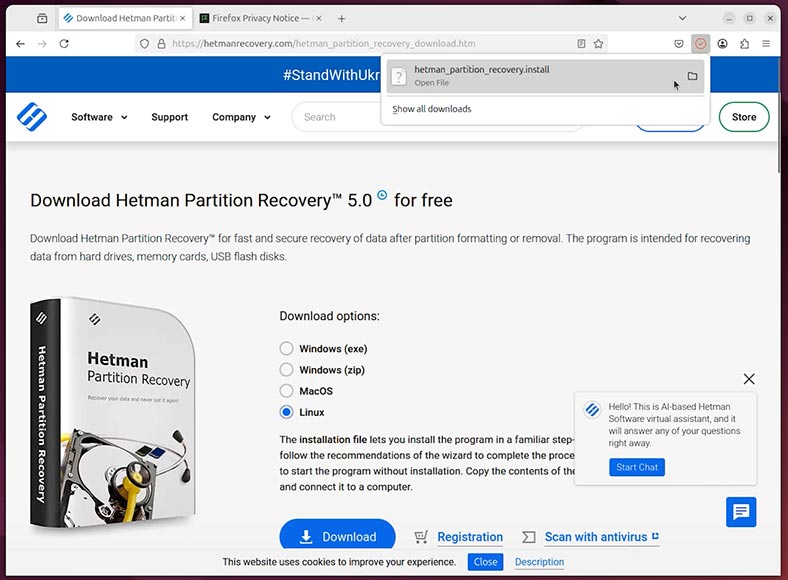Select the Windows (zip) radio option

tap(286, 369)
